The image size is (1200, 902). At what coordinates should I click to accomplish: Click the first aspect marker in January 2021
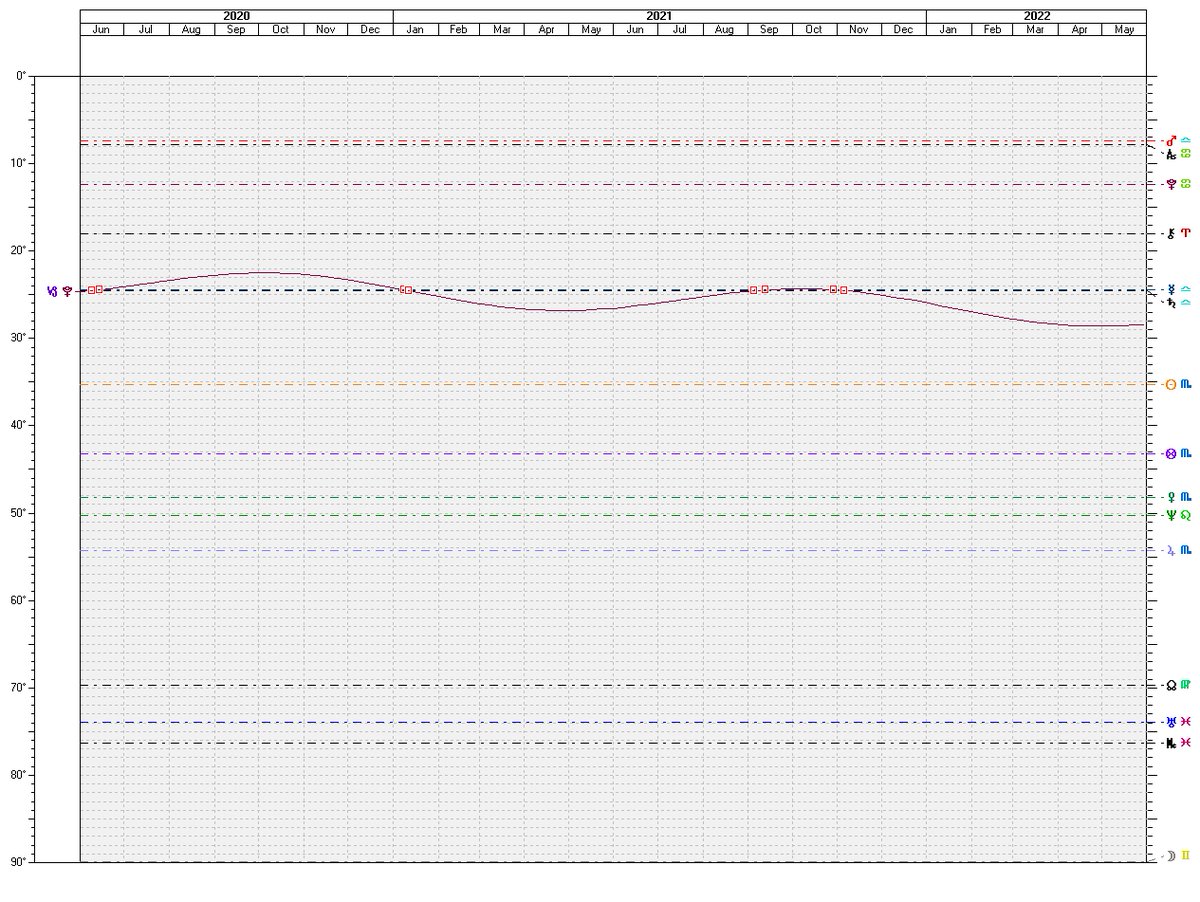[x=402, y=289]
